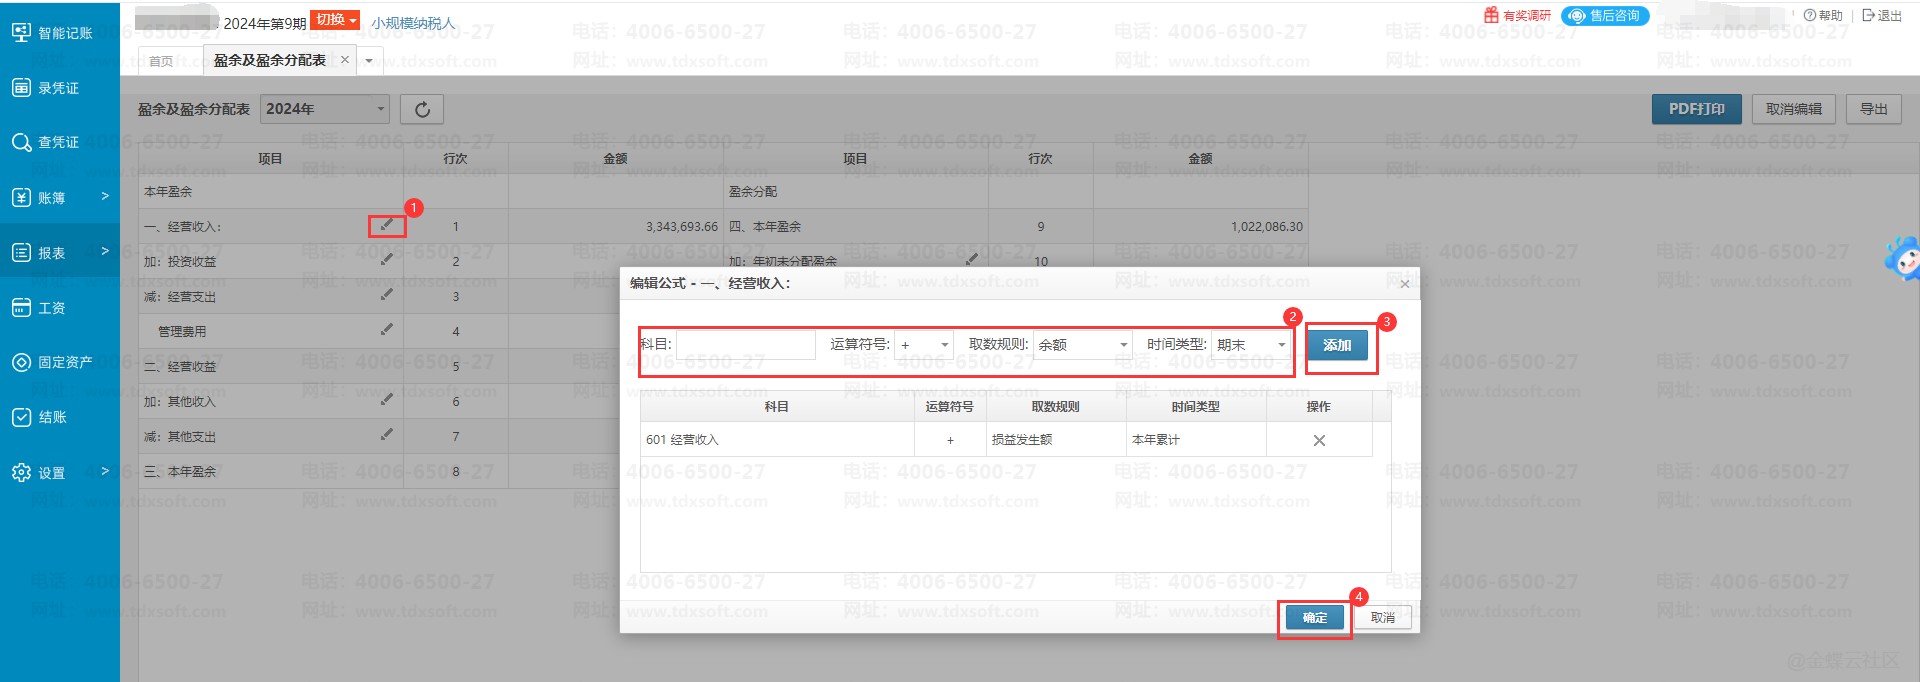Delete the 601 经营收入 formula row
Image resolution: width=1920 pixels, height=682 pixels.
(x=1319, y=440)
